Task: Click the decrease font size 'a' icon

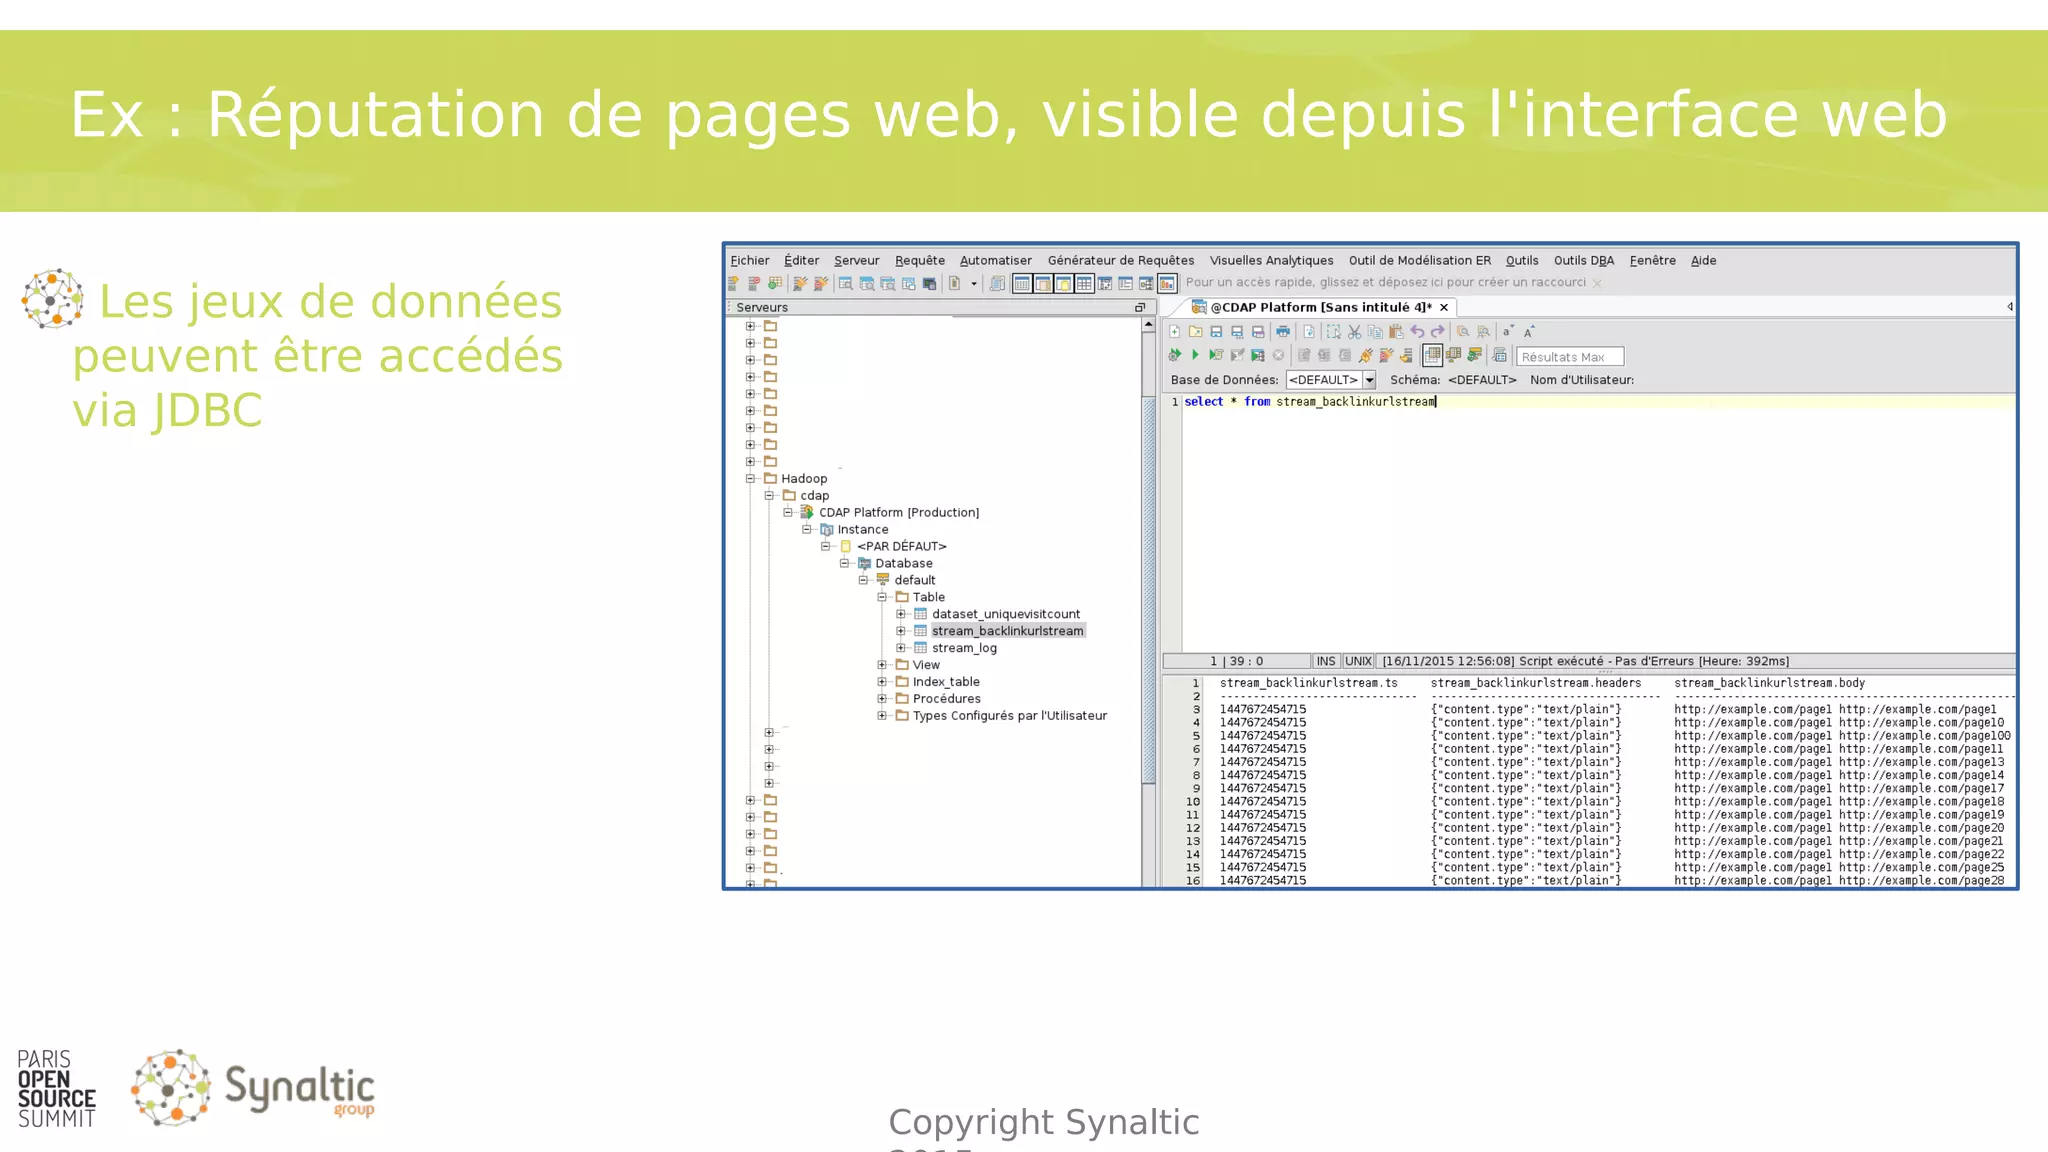Action: point(1507,332)
